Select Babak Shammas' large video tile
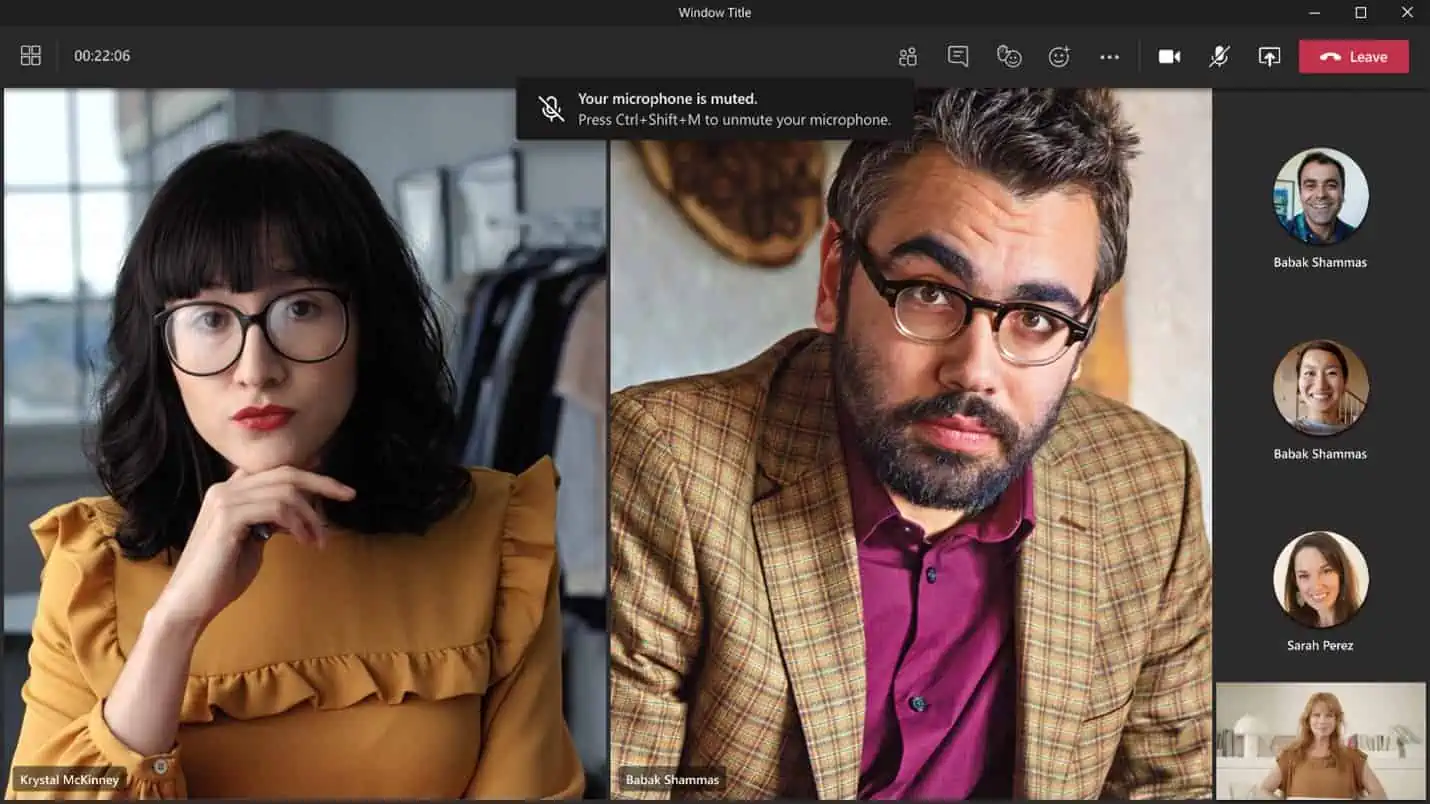Image resolution: width=1430 pixels, height=804 pixels. (x=910, y=444)
